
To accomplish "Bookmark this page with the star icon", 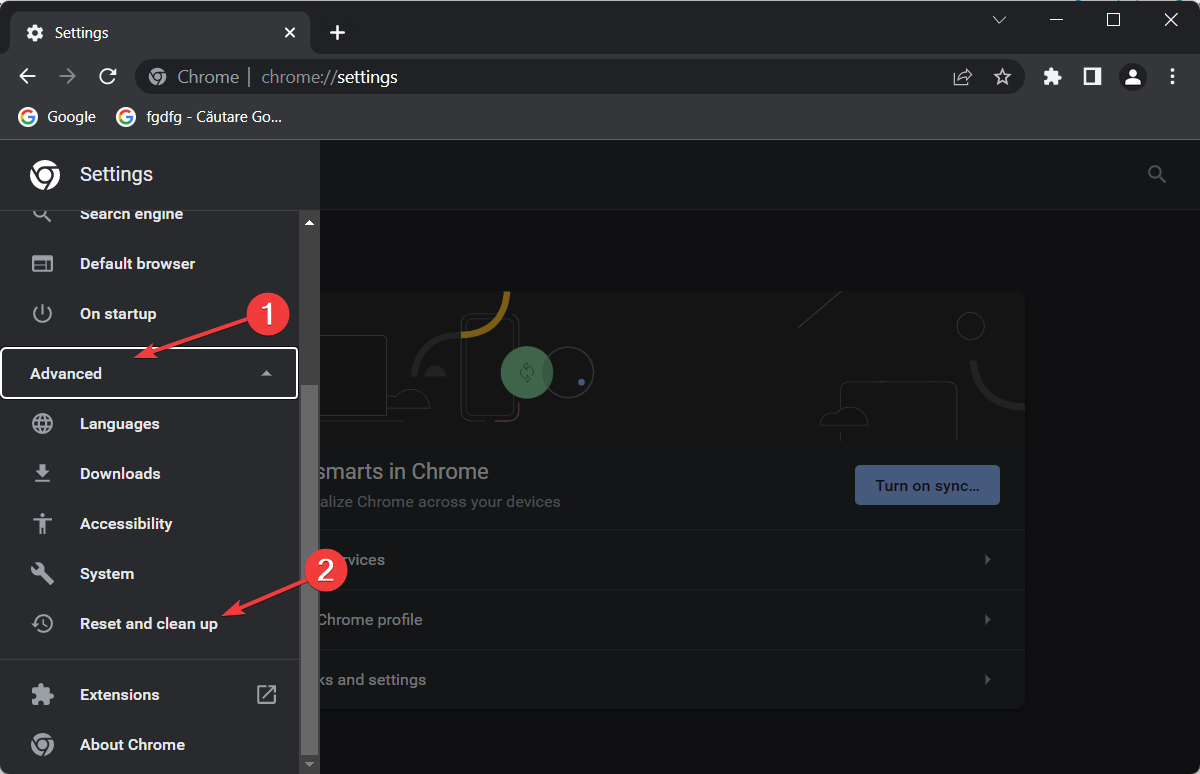I will pyautogui.click(x=1002, y=76).
